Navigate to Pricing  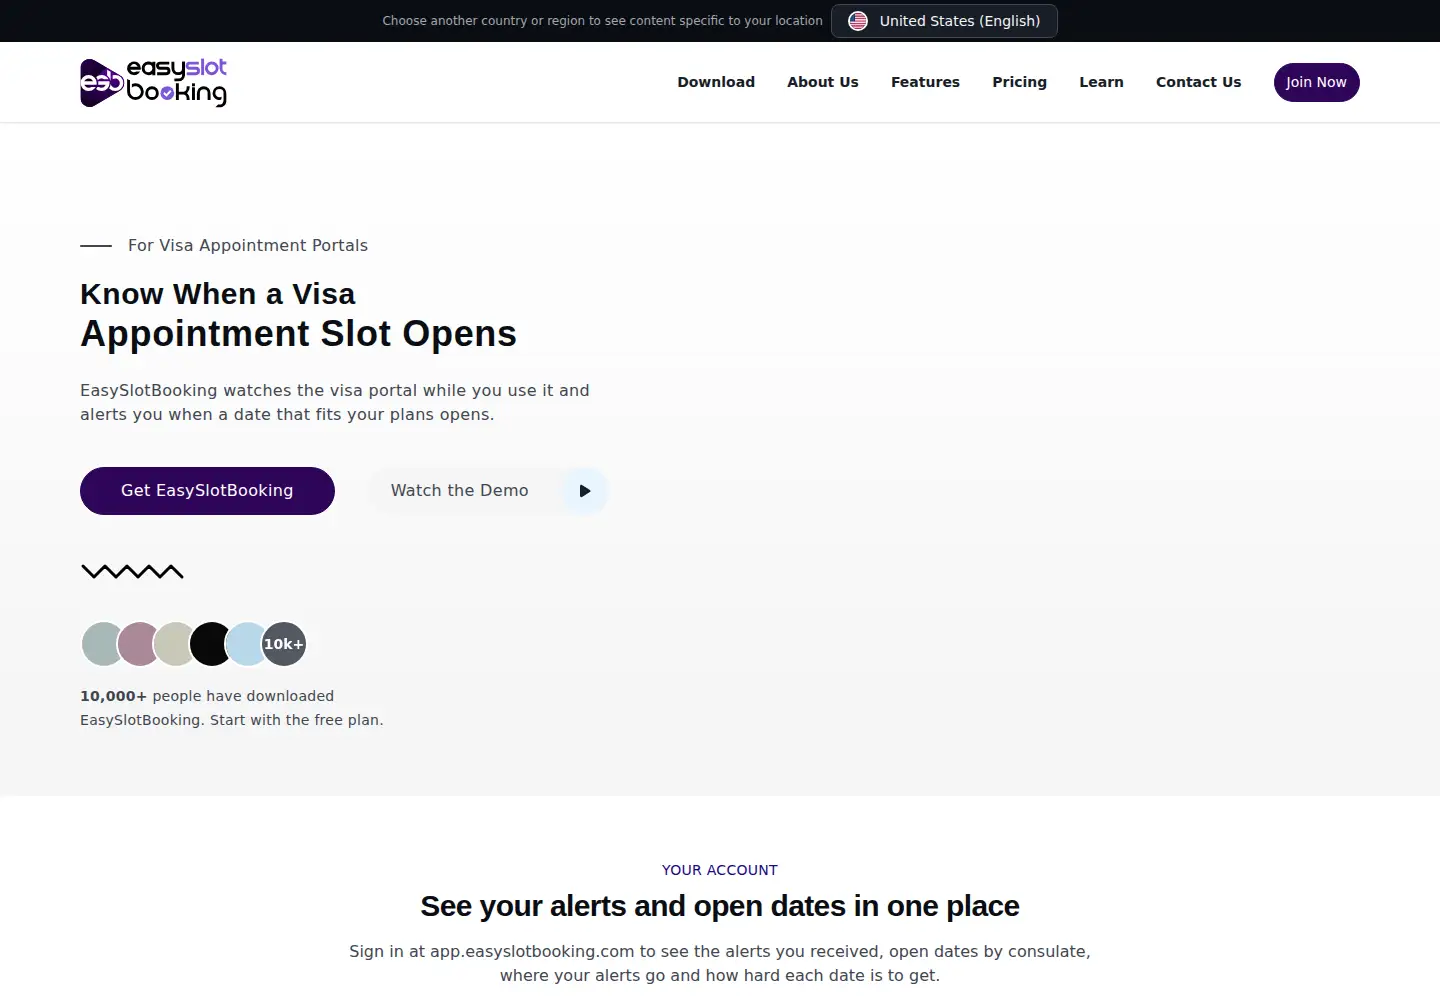1019,82
